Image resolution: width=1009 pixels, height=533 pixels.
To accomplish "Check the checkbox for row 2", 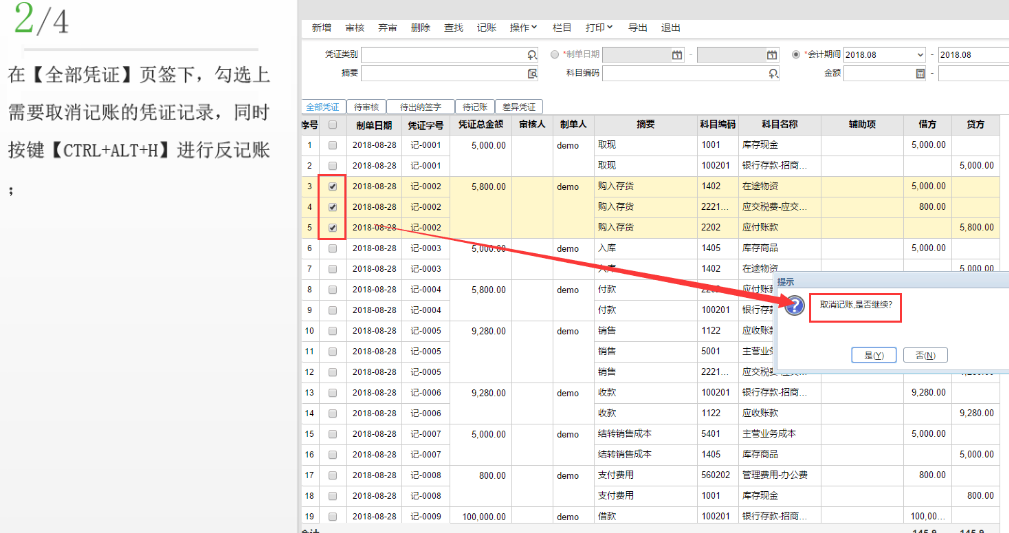I will pos(333,166).
